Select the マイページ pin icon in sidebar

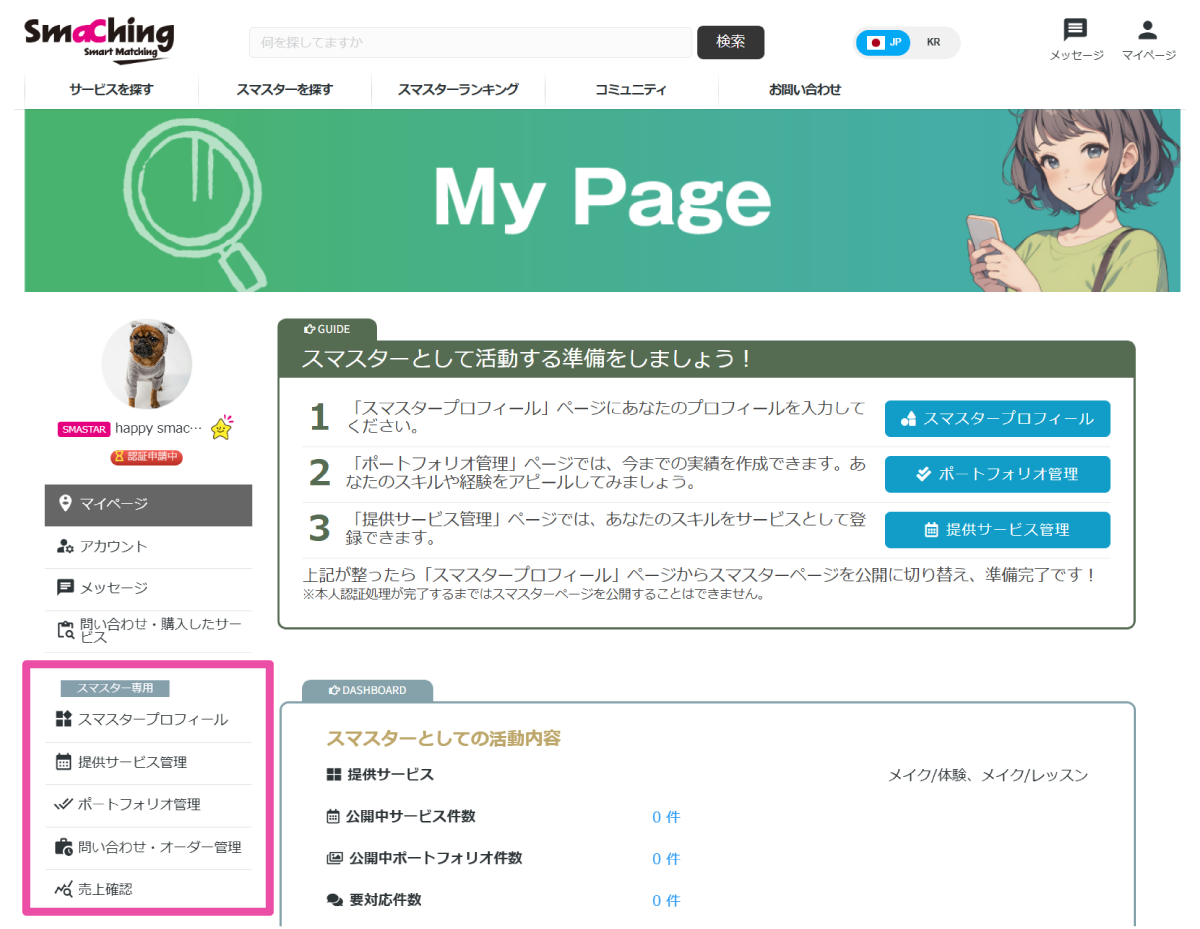point(65,505)
